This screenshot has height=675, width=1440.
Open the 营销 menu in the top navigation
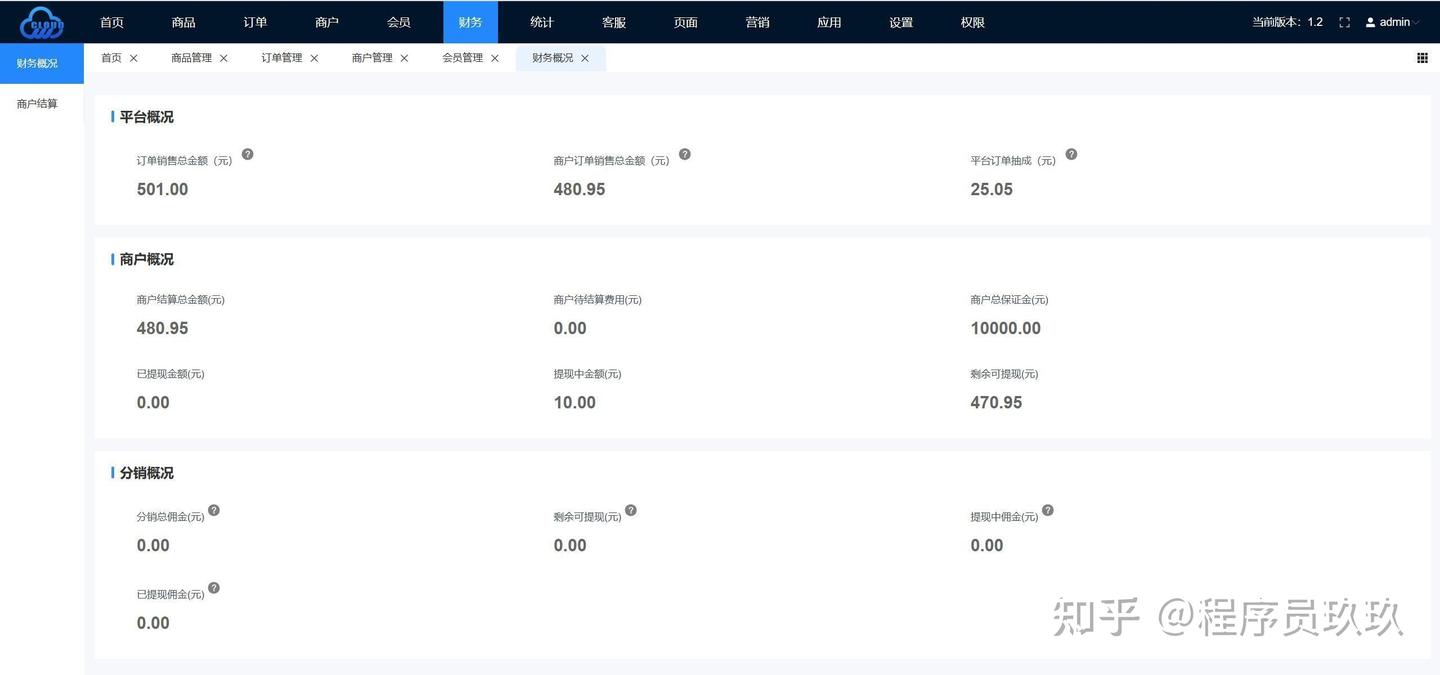(x=757, y=21)
